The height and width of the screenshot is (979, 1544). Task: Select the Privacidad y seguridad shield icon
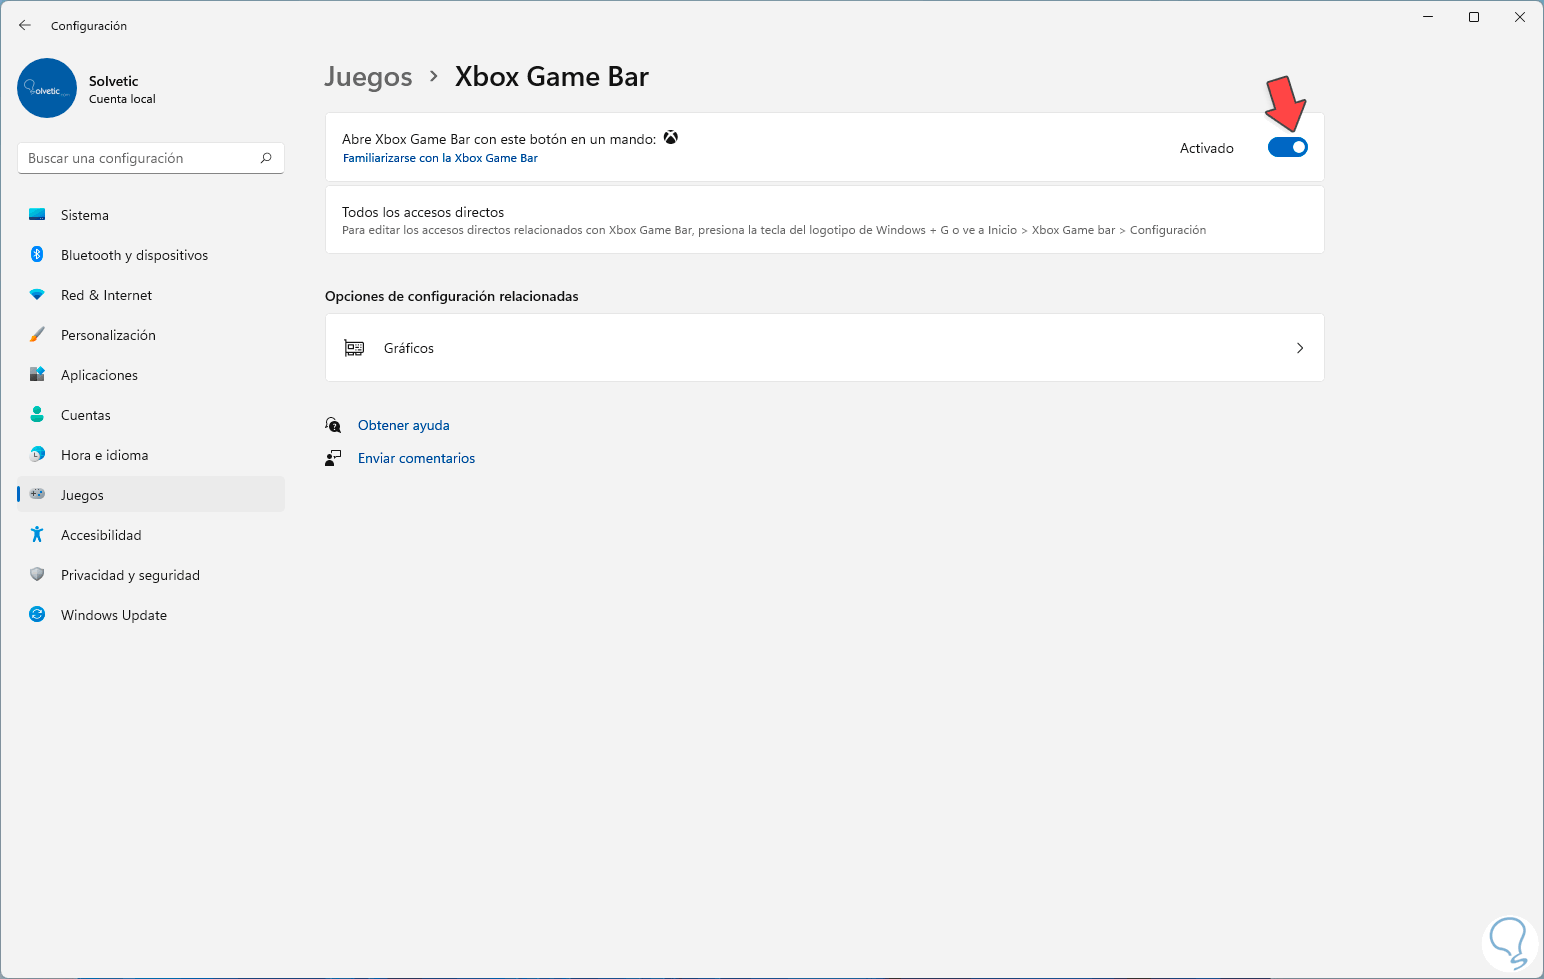coord(37,575)
